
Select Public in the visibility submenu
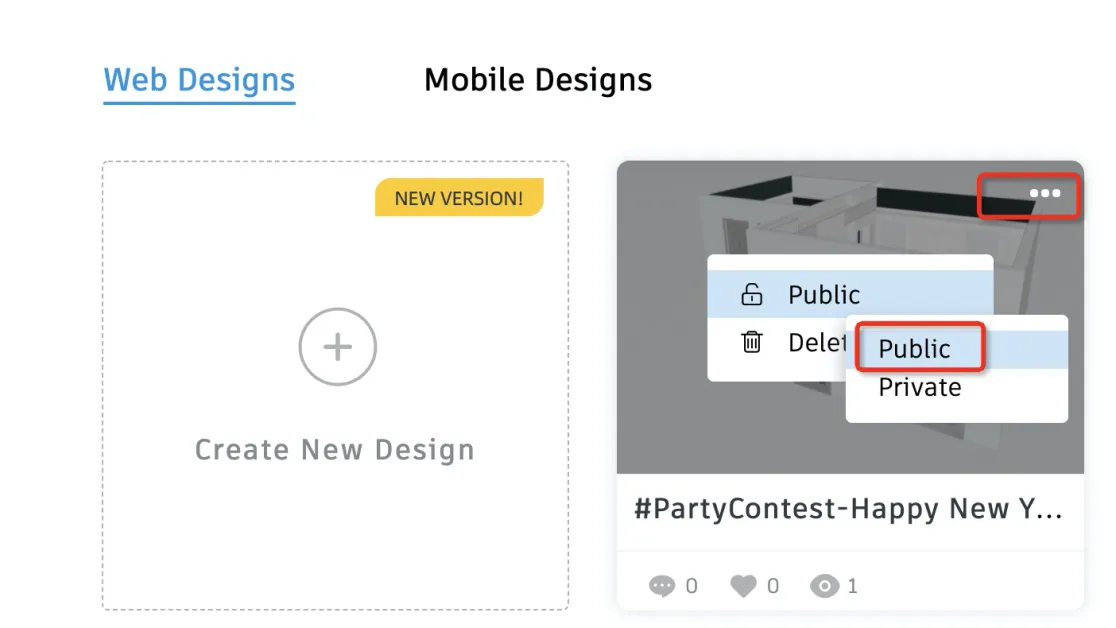[915, 349]
